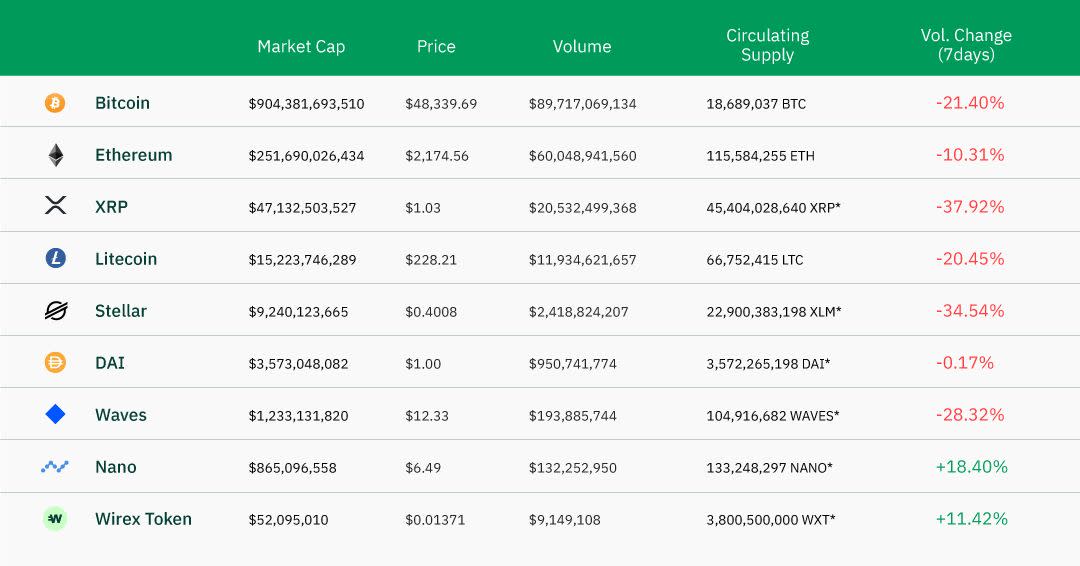Sort by the Price column header
The image size is (1080, 566).
point(436,46)
